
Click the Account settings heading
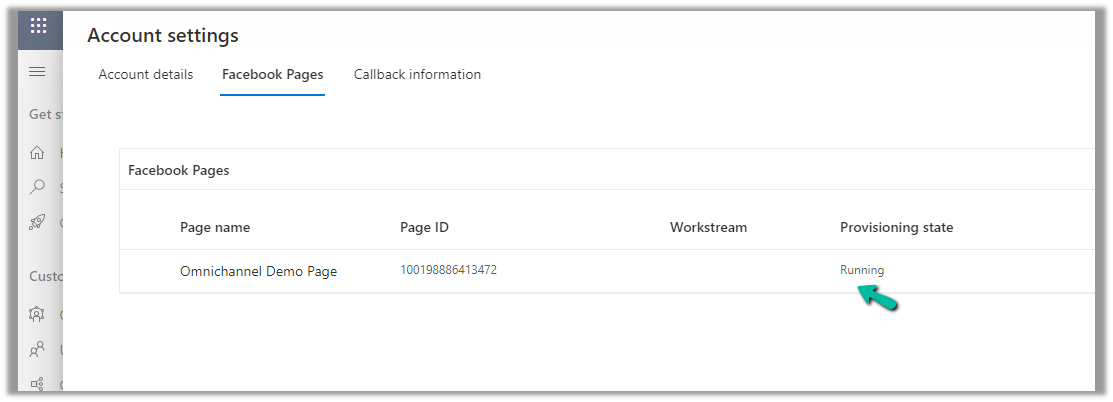(x=163, y=36)
